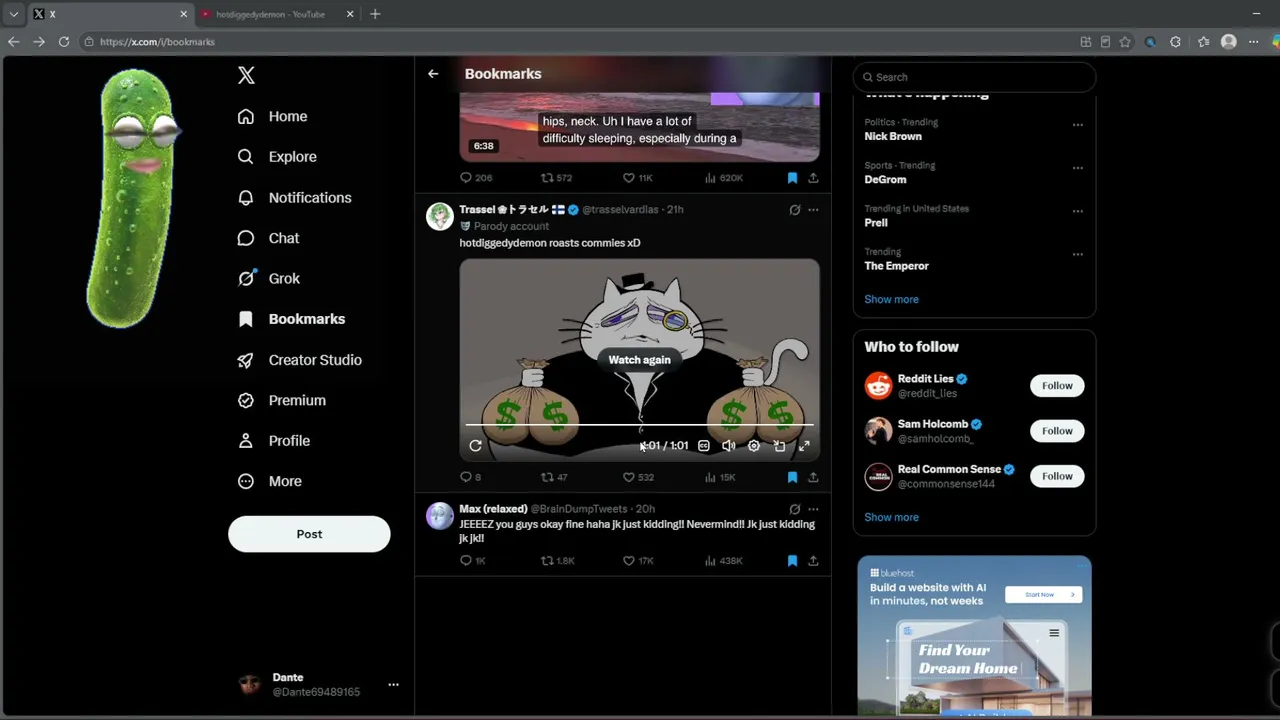The height and width of the screenshot is (720, 1280).
Task: Open options for DeGrom trend
Action: 1077,168
